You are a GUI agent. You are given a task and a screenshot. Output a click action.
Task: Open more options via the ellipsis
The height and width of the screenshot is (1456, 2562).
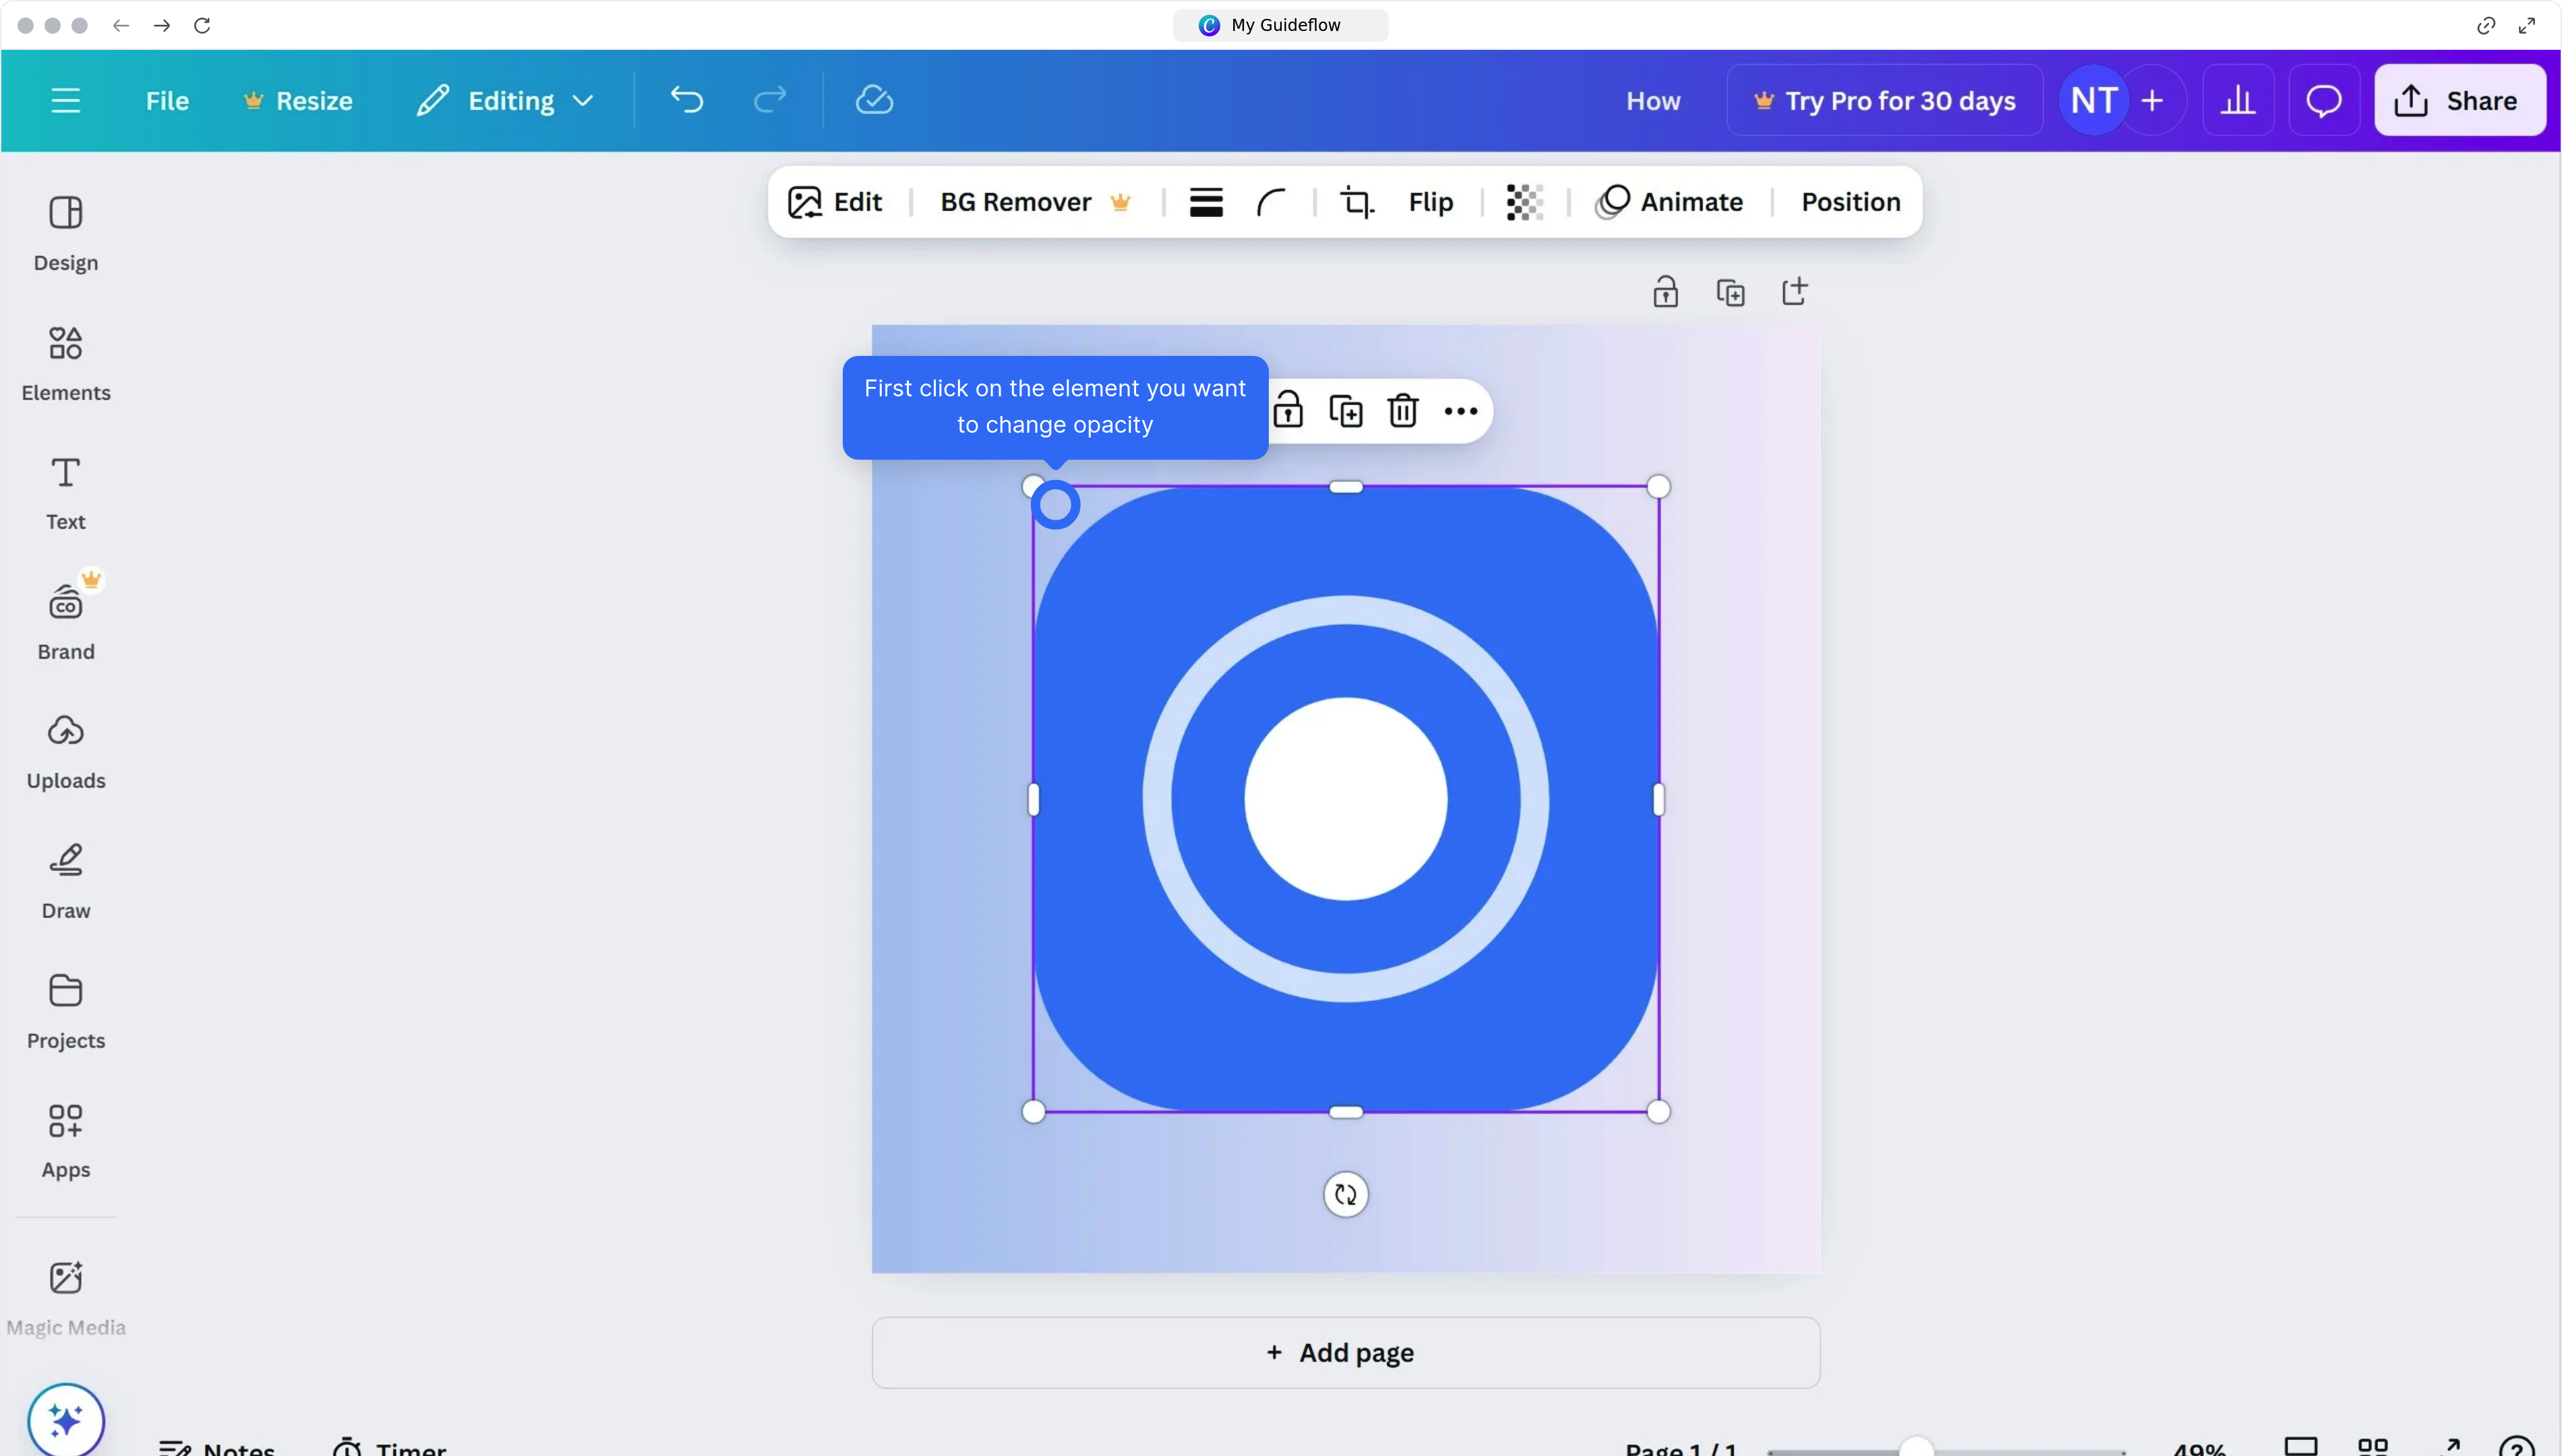pos(1461,410)
